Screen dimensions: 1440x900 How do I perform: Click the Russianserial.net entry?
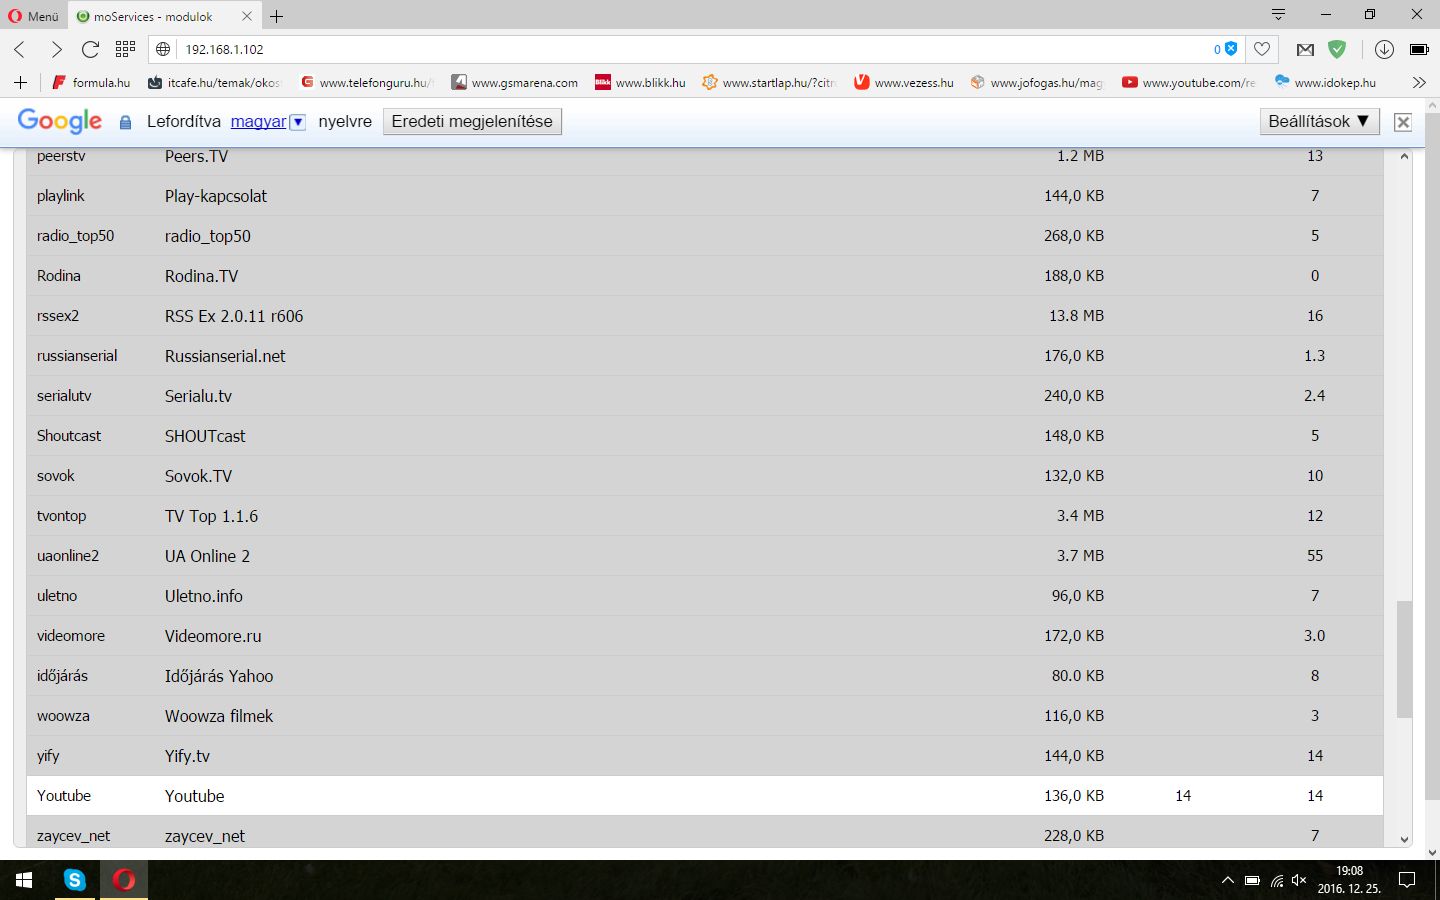(225, 356)
